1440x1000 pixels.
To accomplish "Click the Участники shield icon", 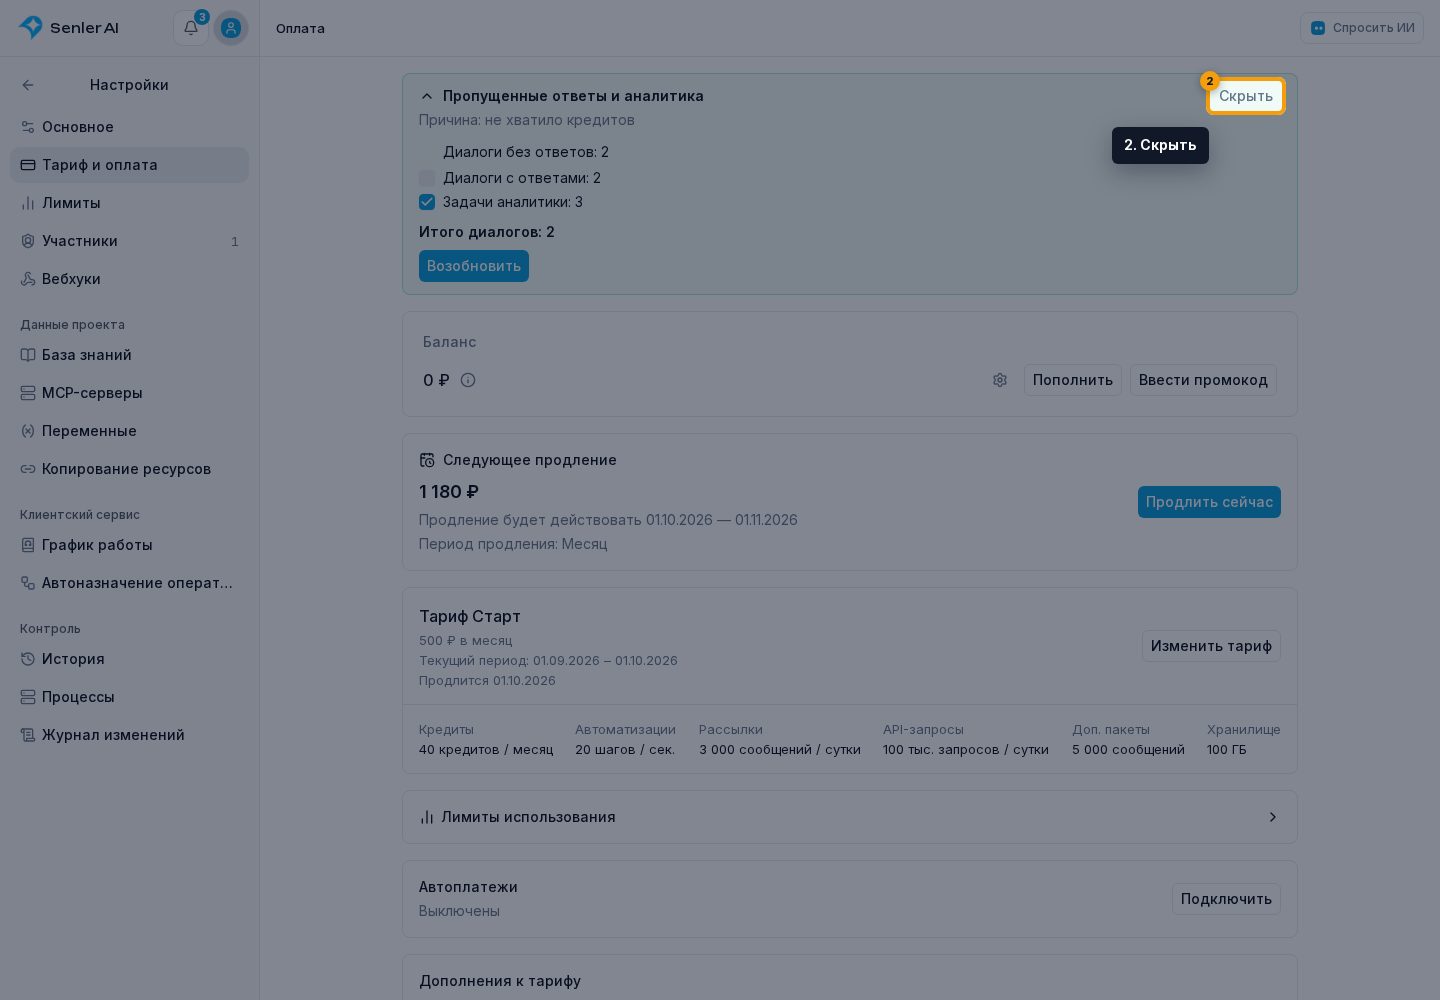I will (x=28, y=241).
